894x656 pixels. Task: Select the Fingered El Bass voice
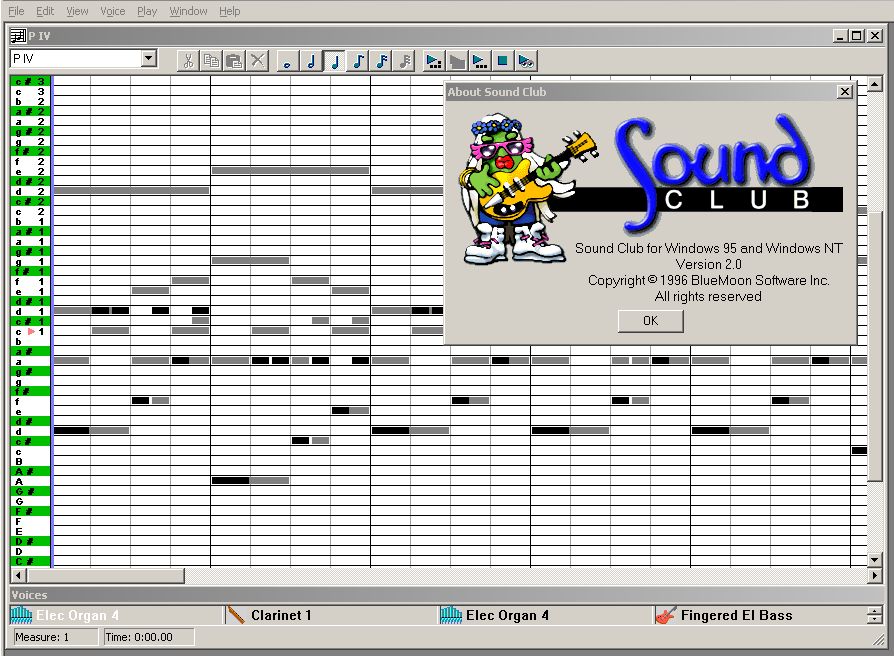point(736,615)
